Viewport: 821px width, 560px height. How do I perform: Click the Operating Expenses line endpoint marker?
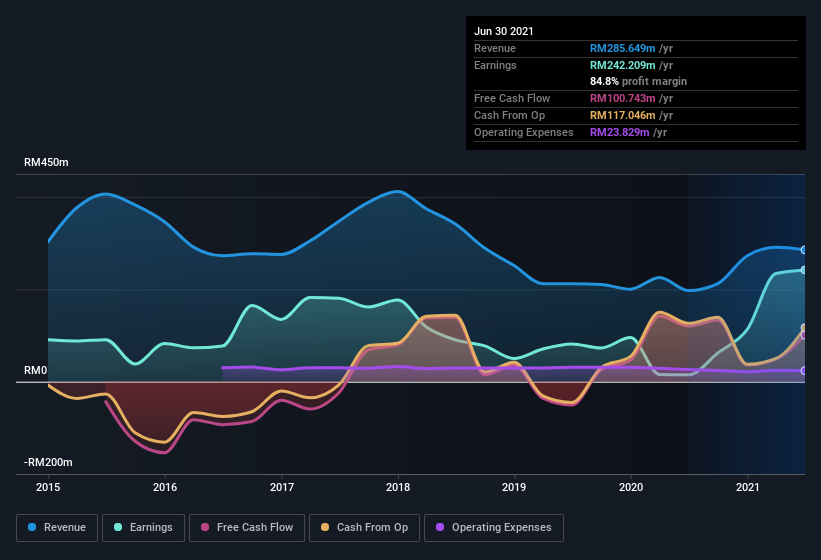click(x=804, y=371)
